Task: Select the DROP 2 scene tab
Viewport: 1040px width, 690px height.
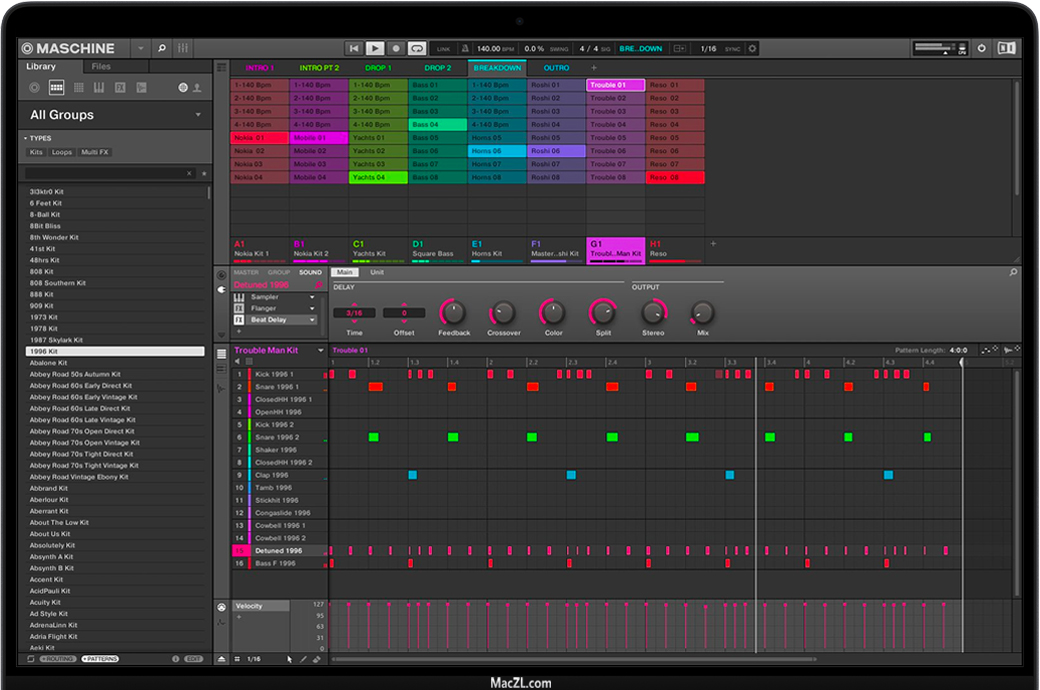Action: pyautogui.click(x=438, y=68)
